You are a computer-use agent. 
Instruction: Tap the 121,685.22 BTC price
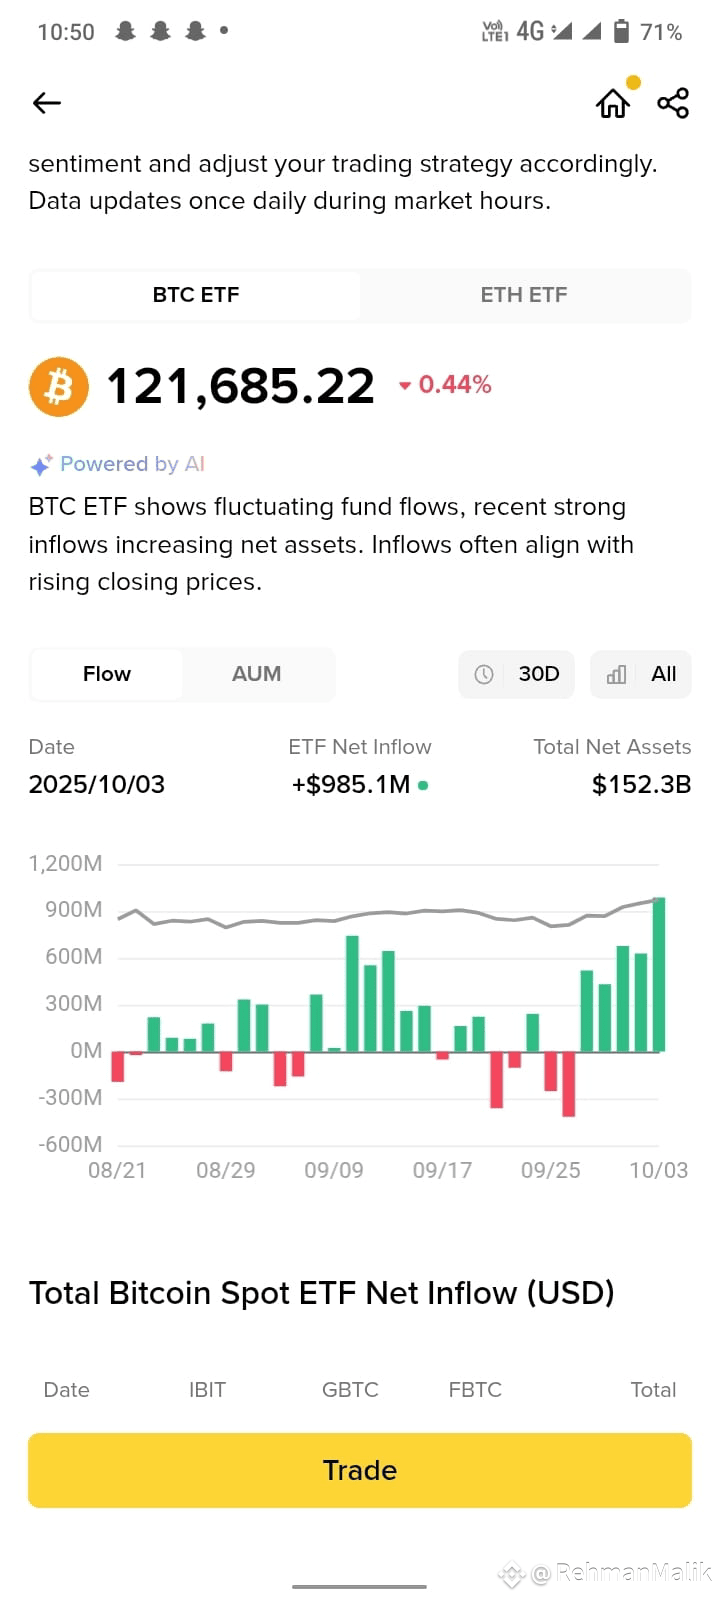point(240,386)
